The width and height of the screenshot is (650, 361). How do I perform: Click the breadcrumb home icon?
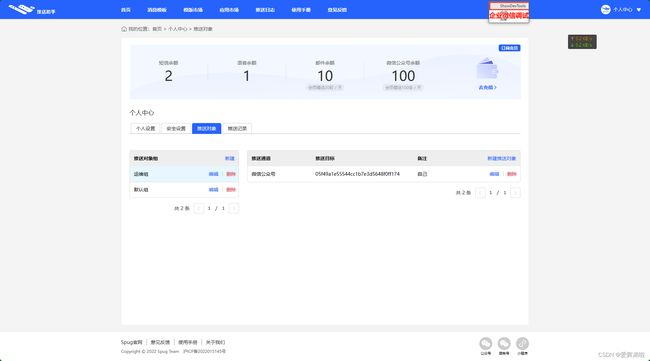click(124, 29)
